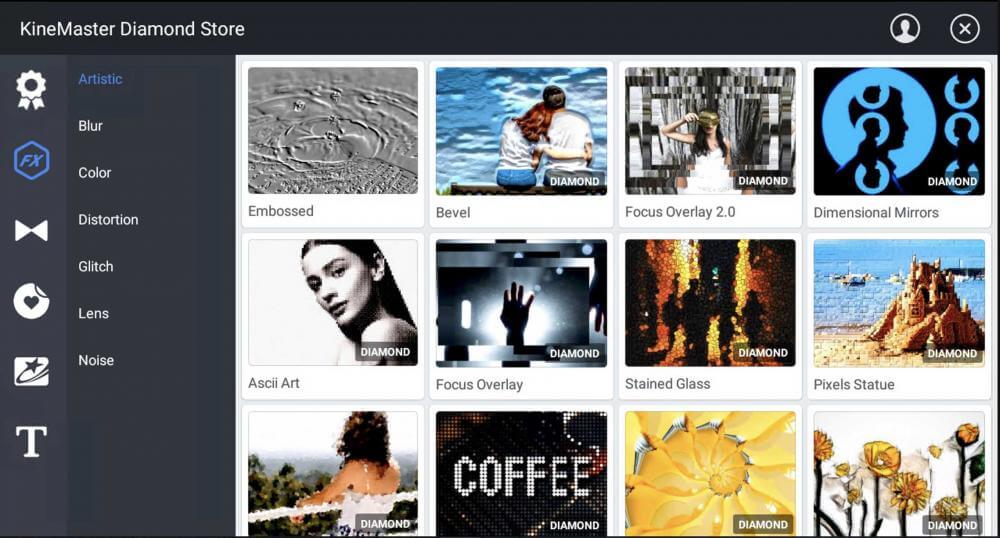Click the DIAMOND badge on Bevel
The width and height of the screenshot is (1000, 538).
574,182
